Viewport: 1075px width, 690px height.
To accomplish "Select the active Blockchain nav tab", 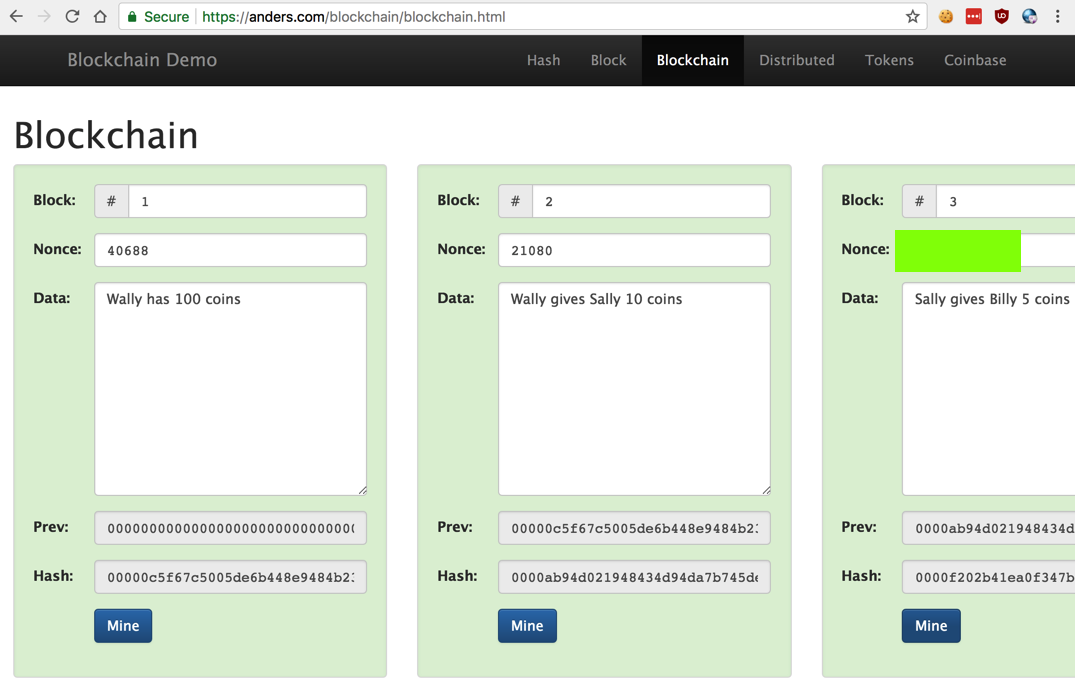I will (692, 60).
